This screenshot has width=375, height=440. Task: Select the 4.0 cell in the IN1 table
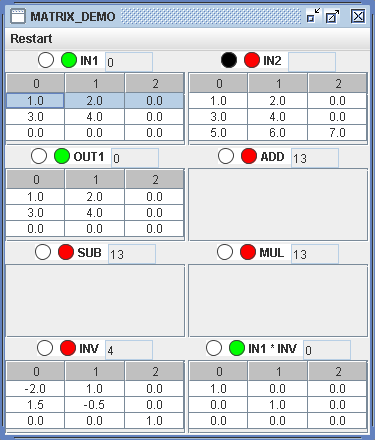coord(95,117)
